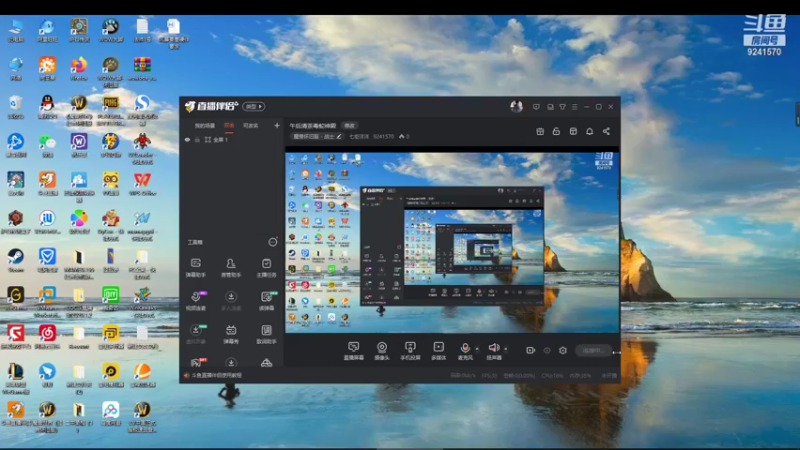Viewport: 800px width, 450px height.
Task: Open the room manager assistant person icon
Action: (231, 267)
